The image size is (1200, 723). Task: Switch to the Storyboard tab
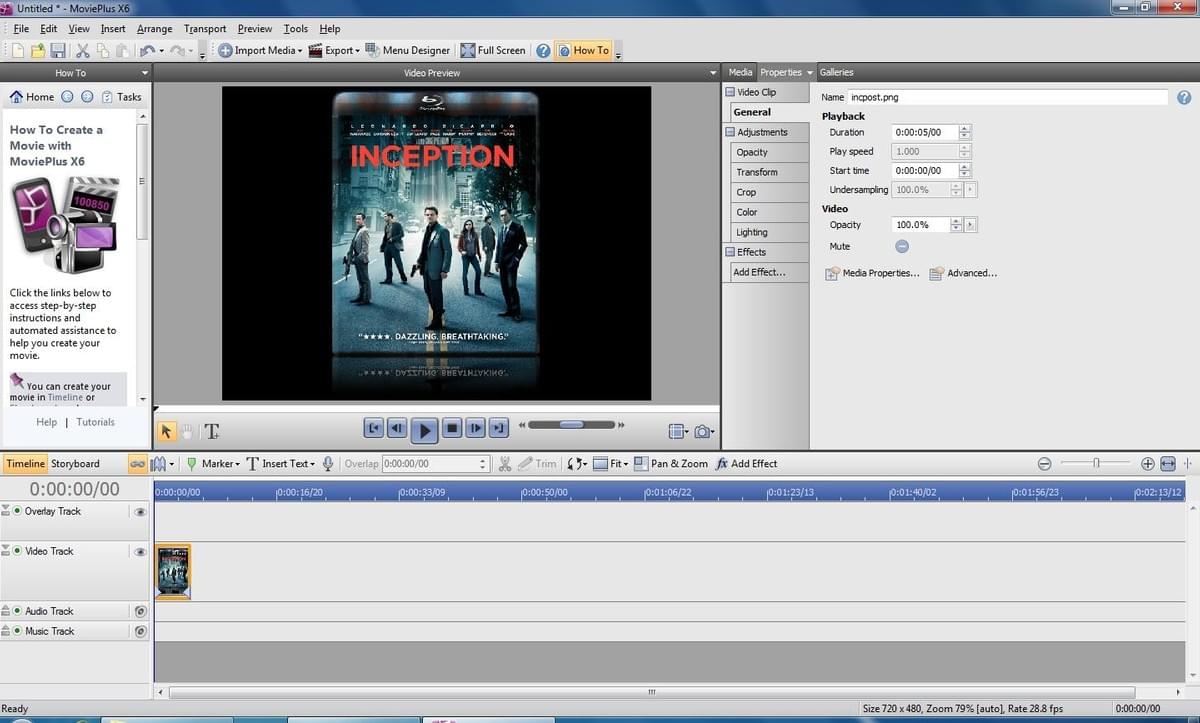point(75,464)
